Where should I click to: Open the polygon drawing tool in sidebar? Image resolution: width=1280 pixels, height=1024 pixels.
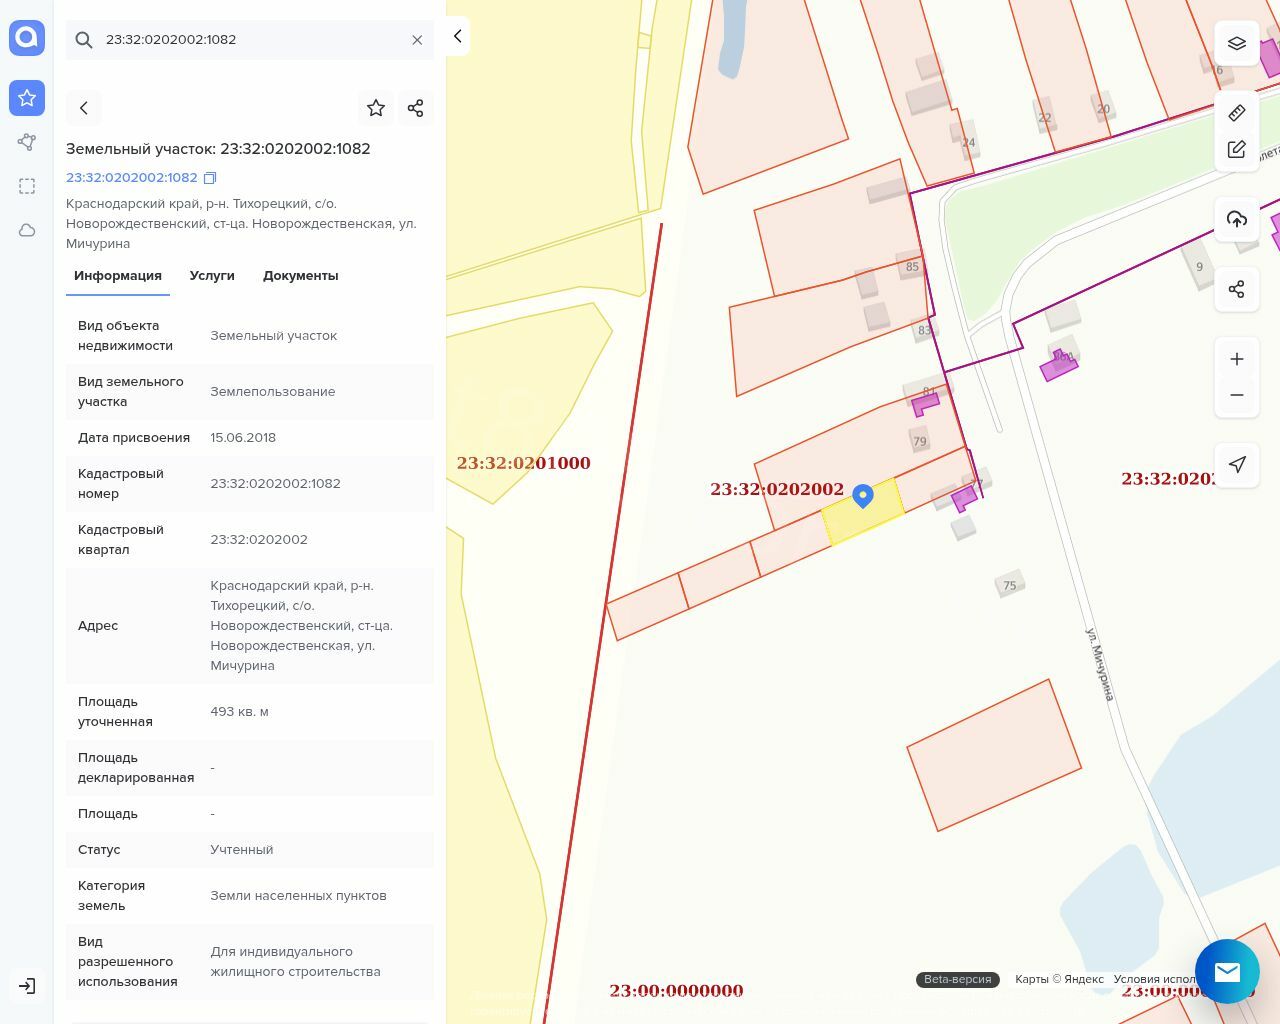(27, 142)
